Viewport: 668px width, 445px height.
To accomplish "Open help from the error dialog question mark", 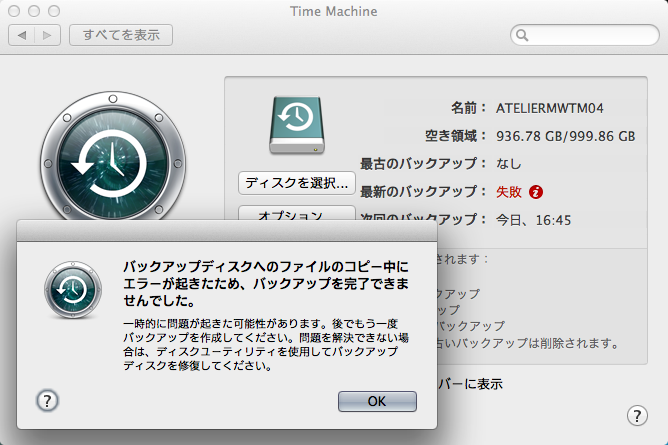I will pyautogui.click(x=47, y=400).
